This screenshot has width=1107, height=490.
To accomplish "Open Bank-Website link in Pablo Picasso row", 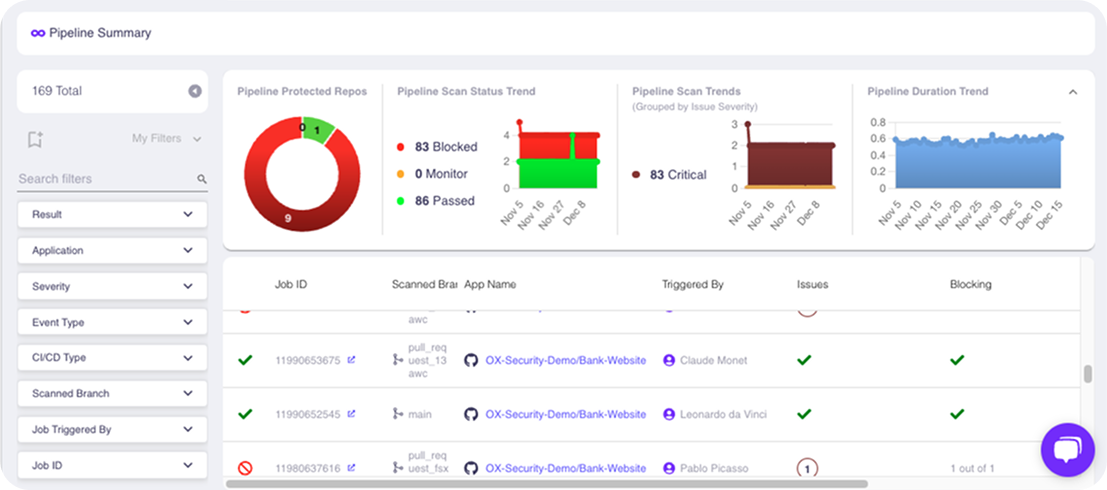I will (566, 468).
